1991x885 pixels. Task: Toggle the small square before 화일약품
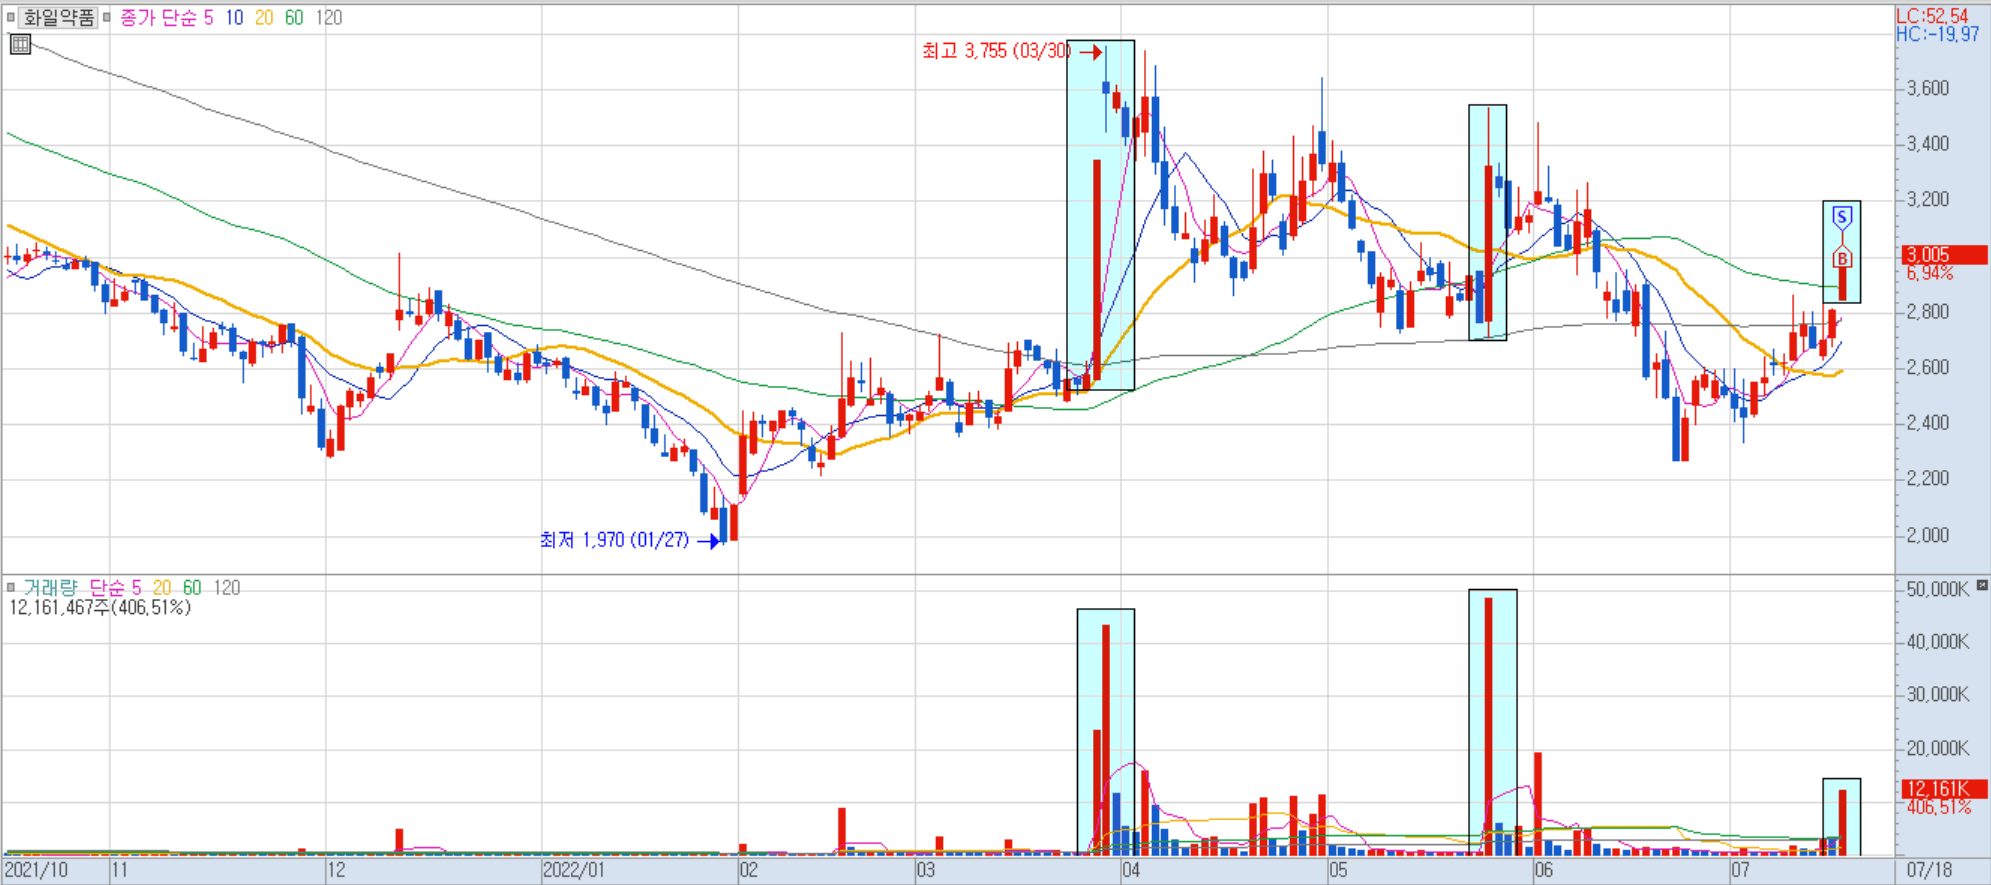[11, 17]
